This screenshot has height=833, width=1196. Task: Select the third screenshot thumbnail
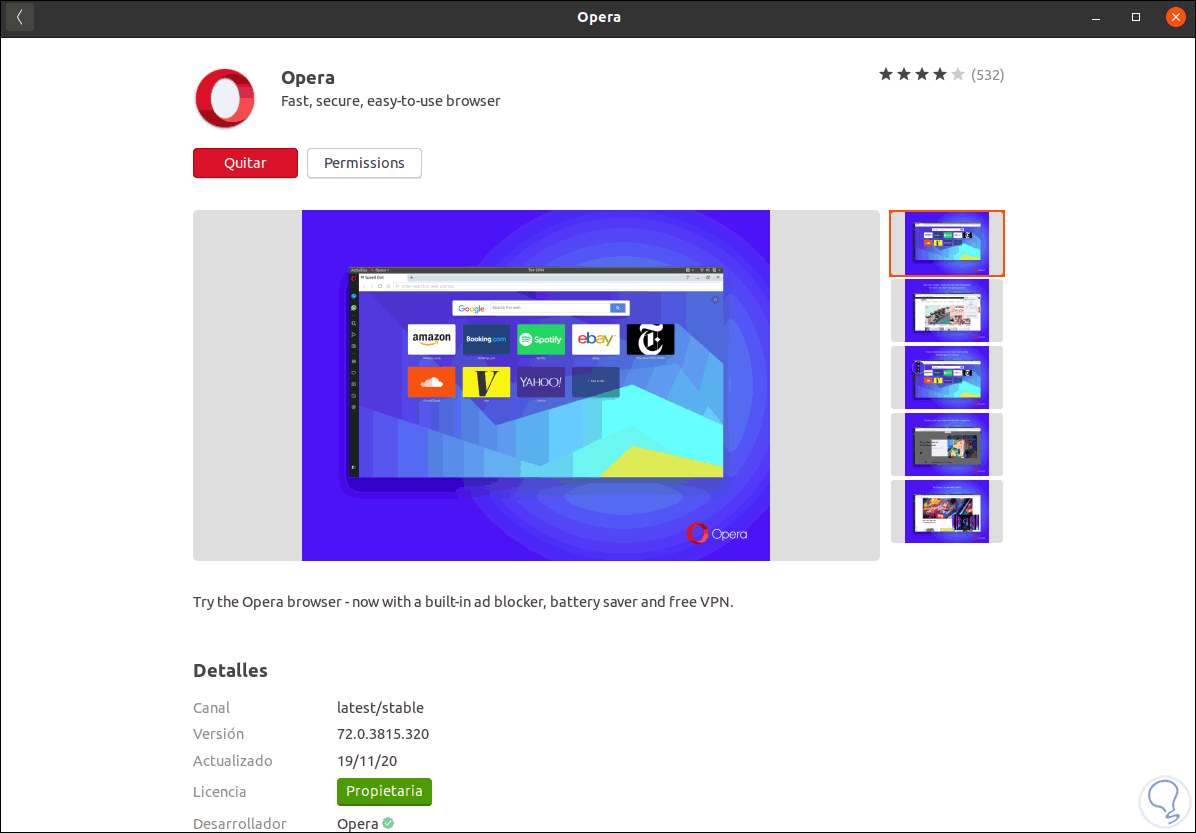947,378
